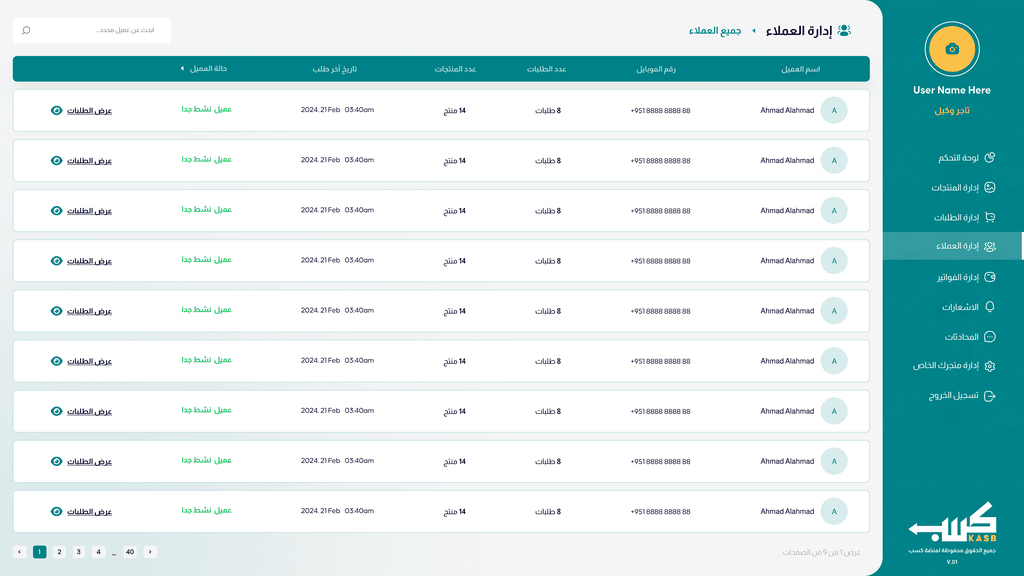1024x576 pixels.
Task: Click the إدارة العملاء page title text
Action: click(798, 31)
